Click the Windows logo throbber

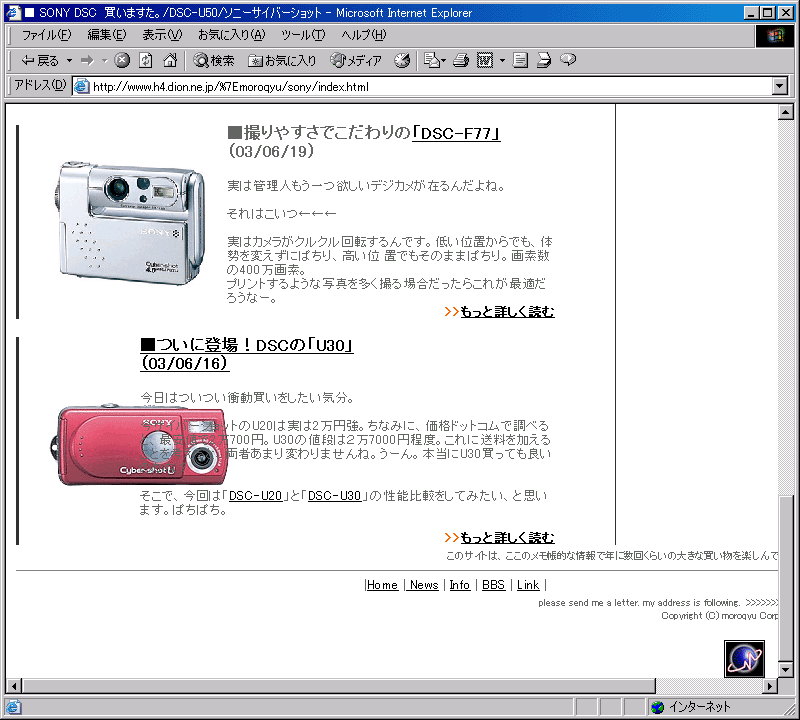click(774, 35)
